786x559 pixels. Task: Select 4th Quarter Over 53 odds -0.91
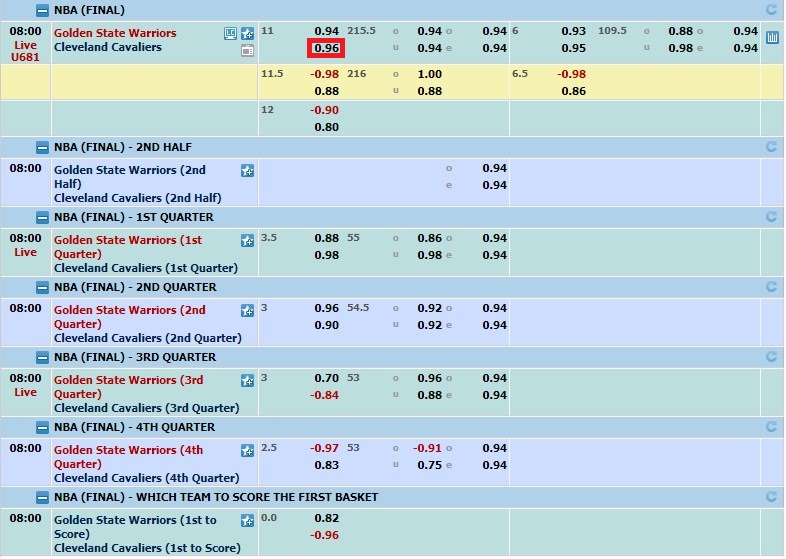[x=427, y=448]
